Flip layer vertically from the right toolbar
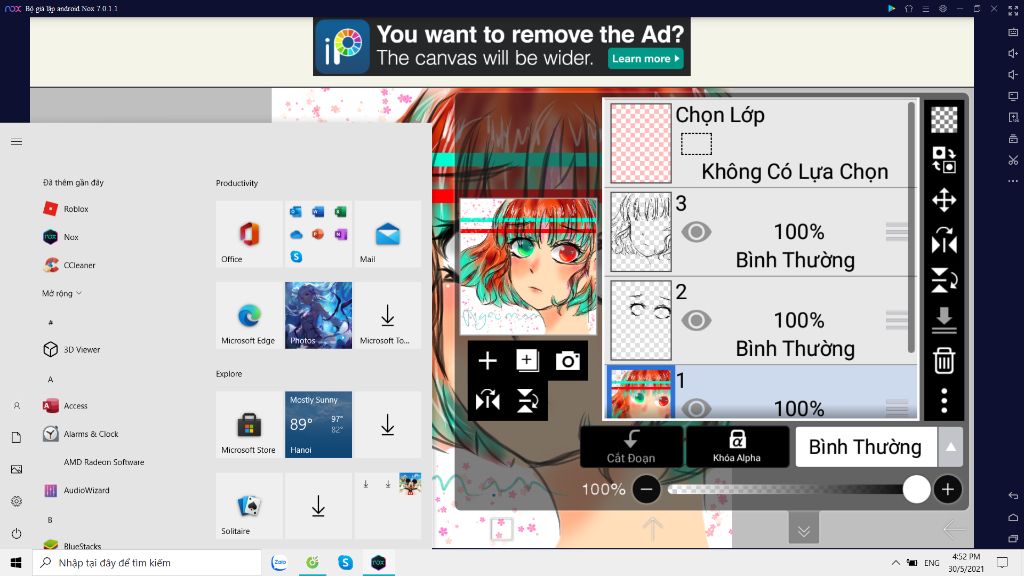Viewport: 1024px width, 576px height. tap(944, 280)
